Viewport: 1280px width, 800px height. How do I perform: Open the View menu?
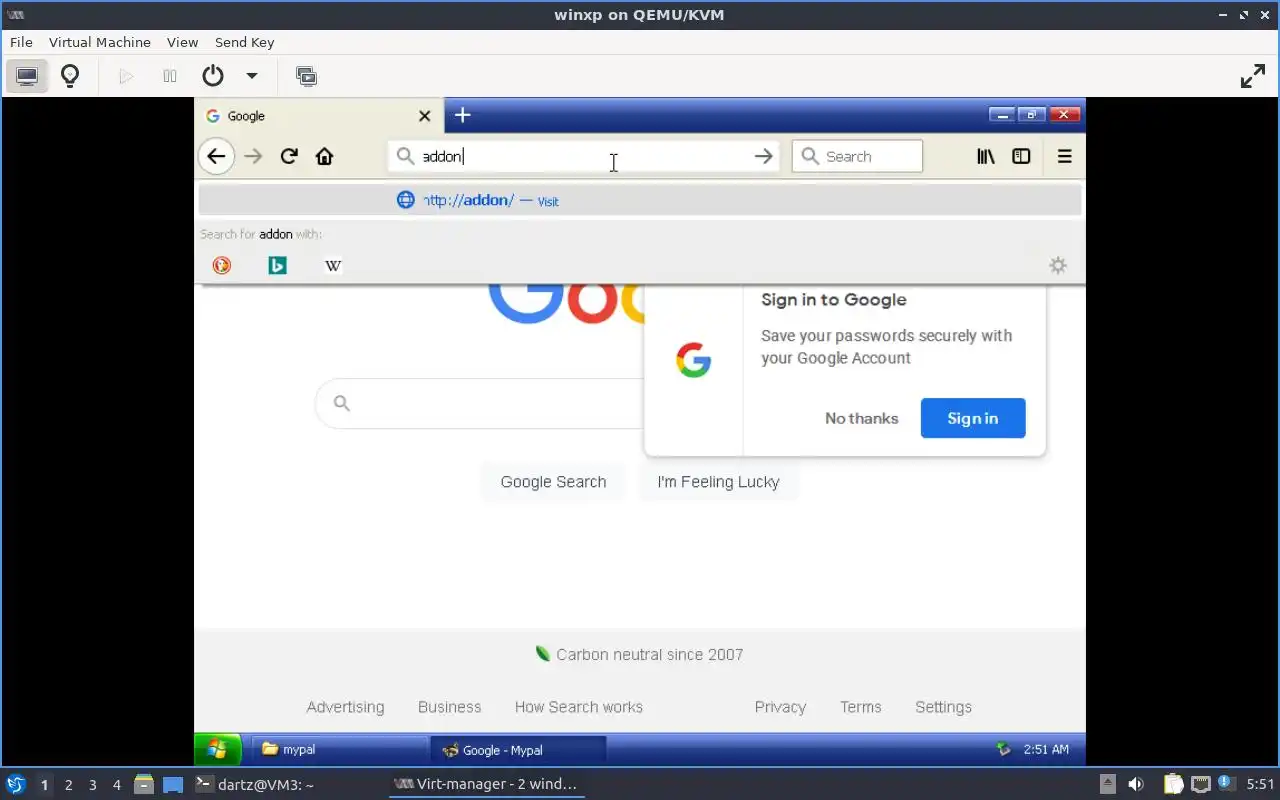click(x=183, y=42)
